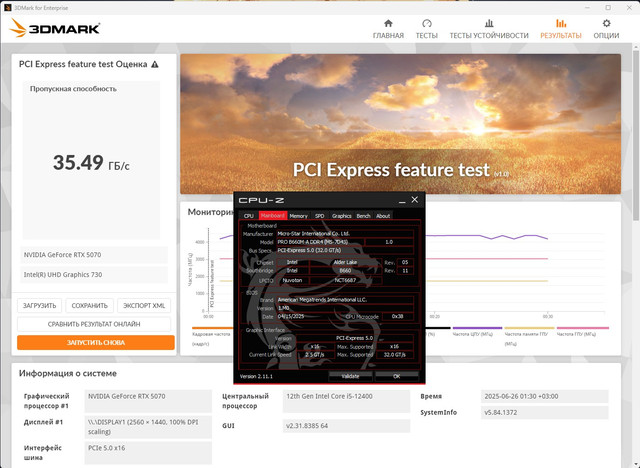Click the v2.31.8385 64 GUI value
Viewport: 640px width, 468px height.
[x=346, y=426]
